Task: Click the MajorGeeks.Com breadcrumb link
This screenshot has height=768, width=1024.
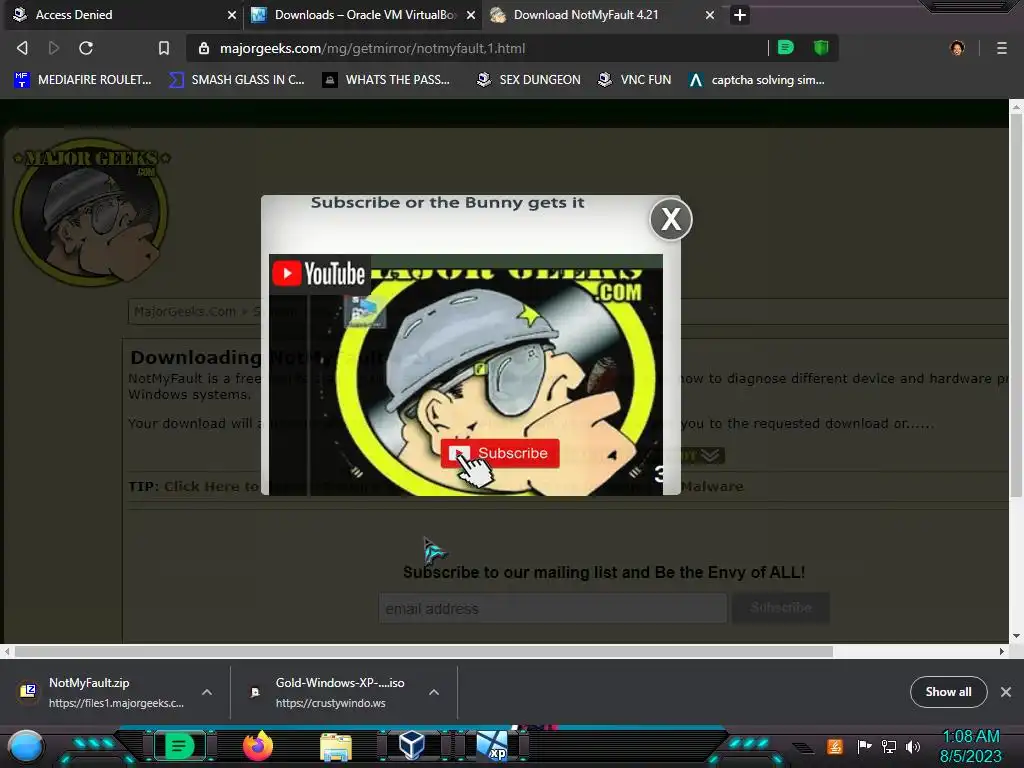Action: click(x=185, y=312)
